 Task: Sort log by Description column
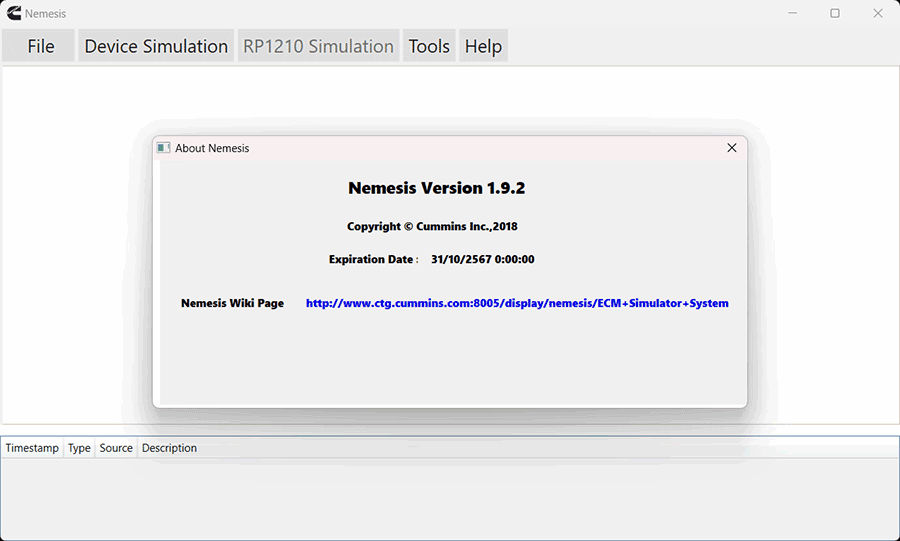pyautogui.click(x=169, y=448)
